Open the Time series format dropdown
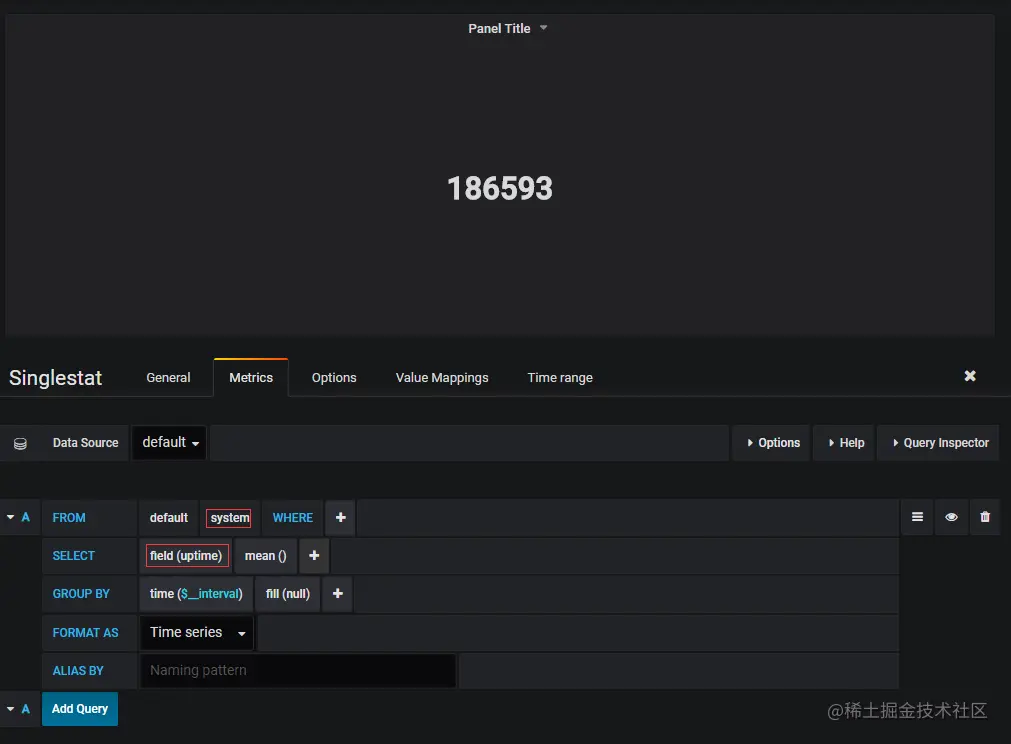 [197, 632]
